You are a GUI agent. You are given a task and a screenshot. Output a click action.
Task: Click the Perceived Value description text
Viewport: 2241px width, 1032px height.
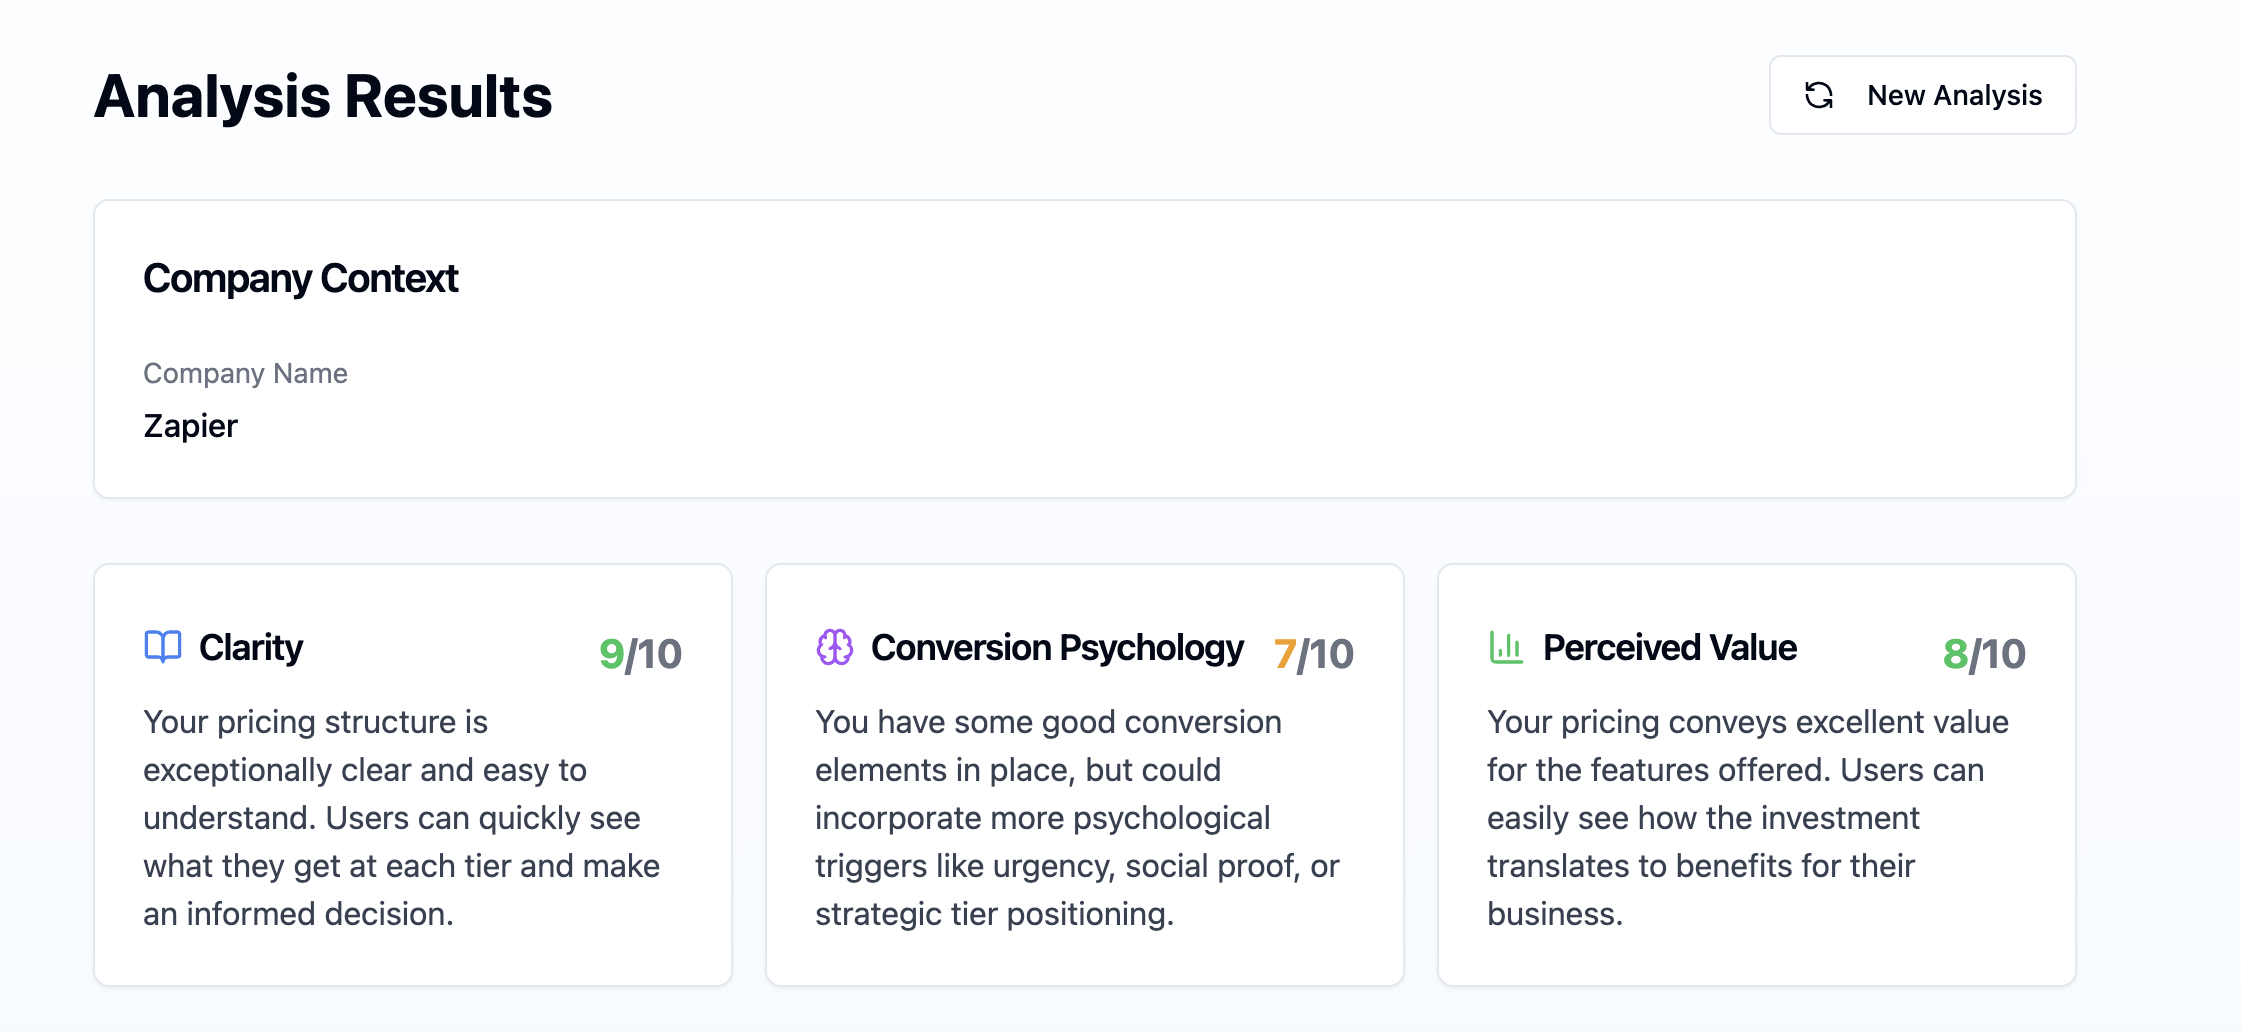[1748, 818]
